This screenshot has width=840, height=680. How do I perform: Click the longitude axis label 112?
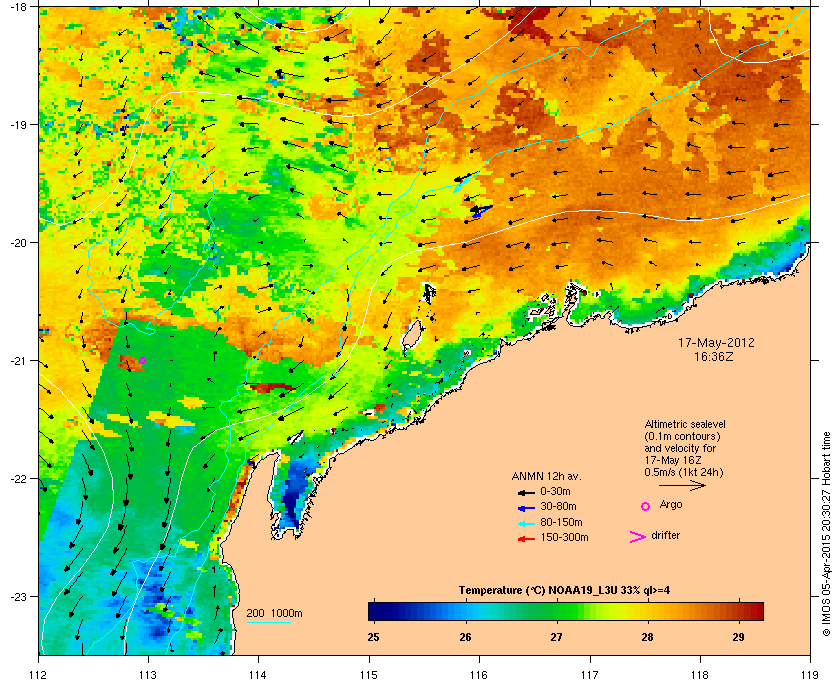coord(39,674)
